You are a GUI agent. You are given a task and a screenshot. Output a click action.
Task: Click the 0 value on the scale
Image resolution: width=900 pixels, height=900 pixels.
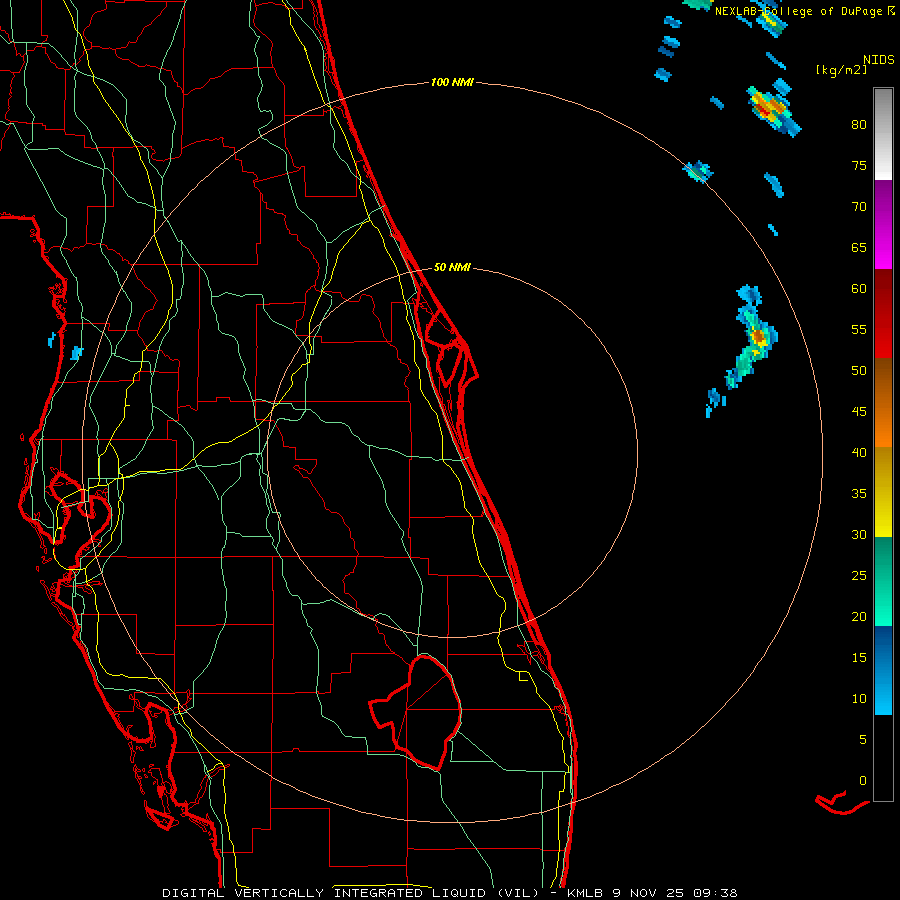(863, 781)
